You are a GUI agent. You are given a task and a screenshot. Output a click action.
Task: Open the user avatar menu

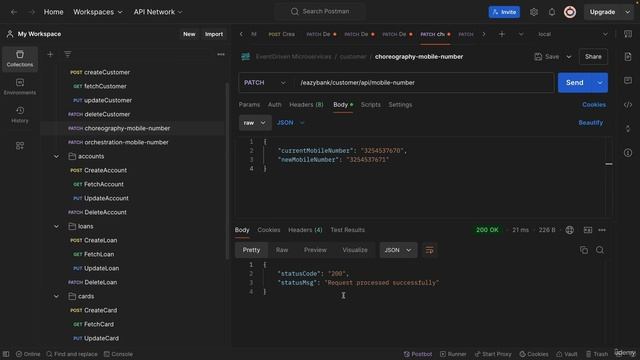tap(570, 12)
